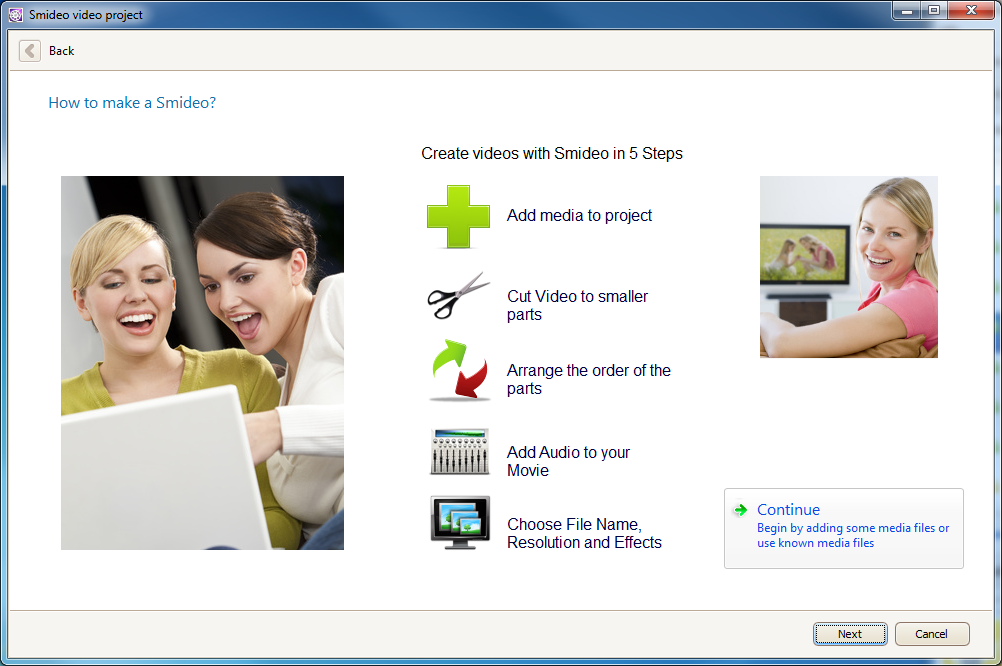Click the photo of woman watching TV
The height and width of the screenshot is (666, 1002).
[848, 267]
